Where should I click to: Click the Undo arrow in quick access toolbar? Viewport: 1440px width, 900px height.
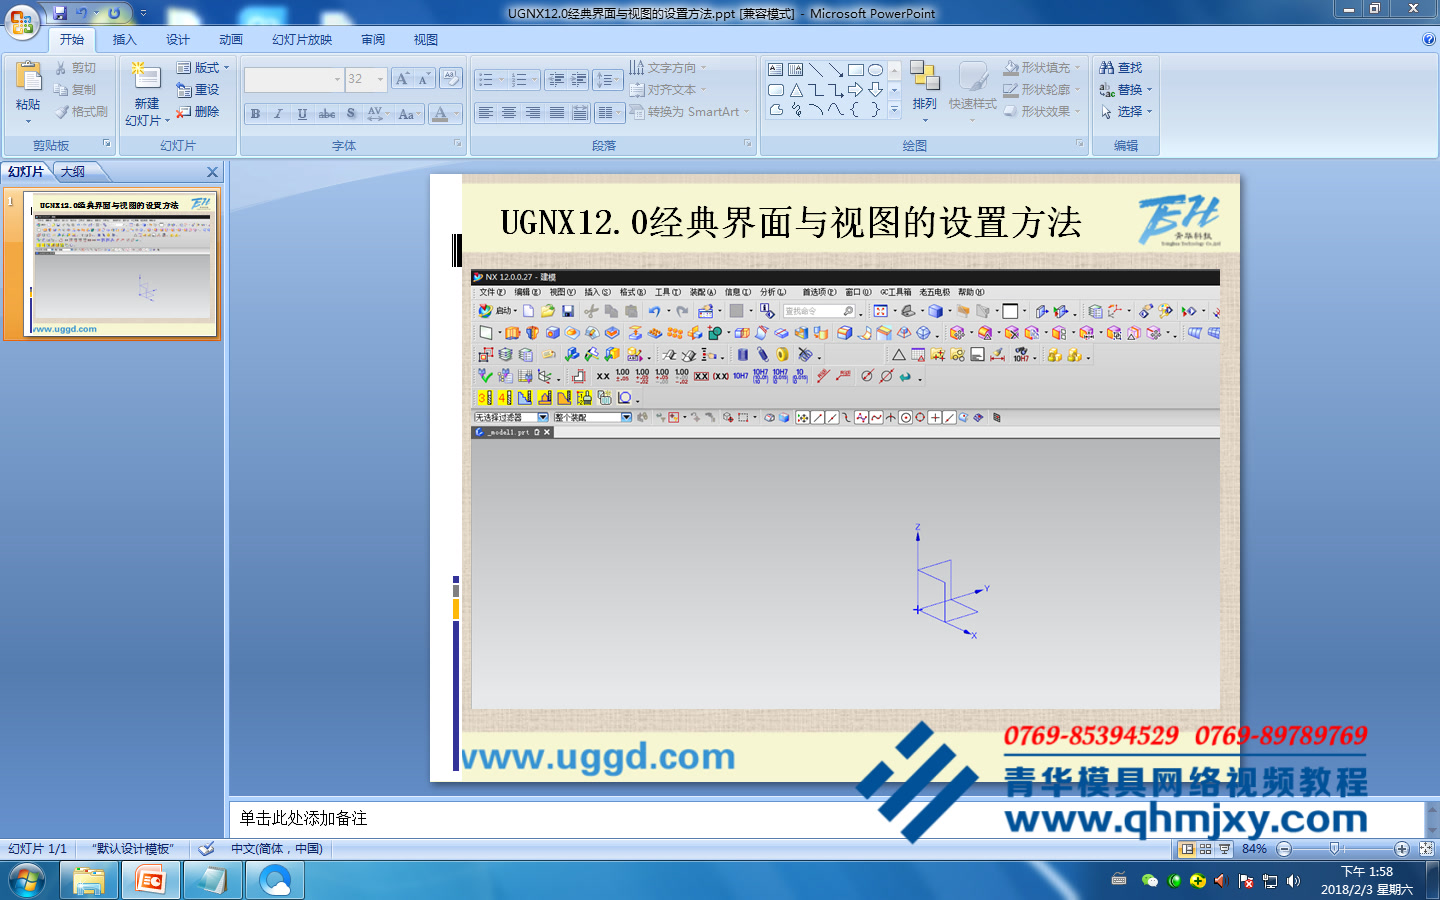[82, 13]
